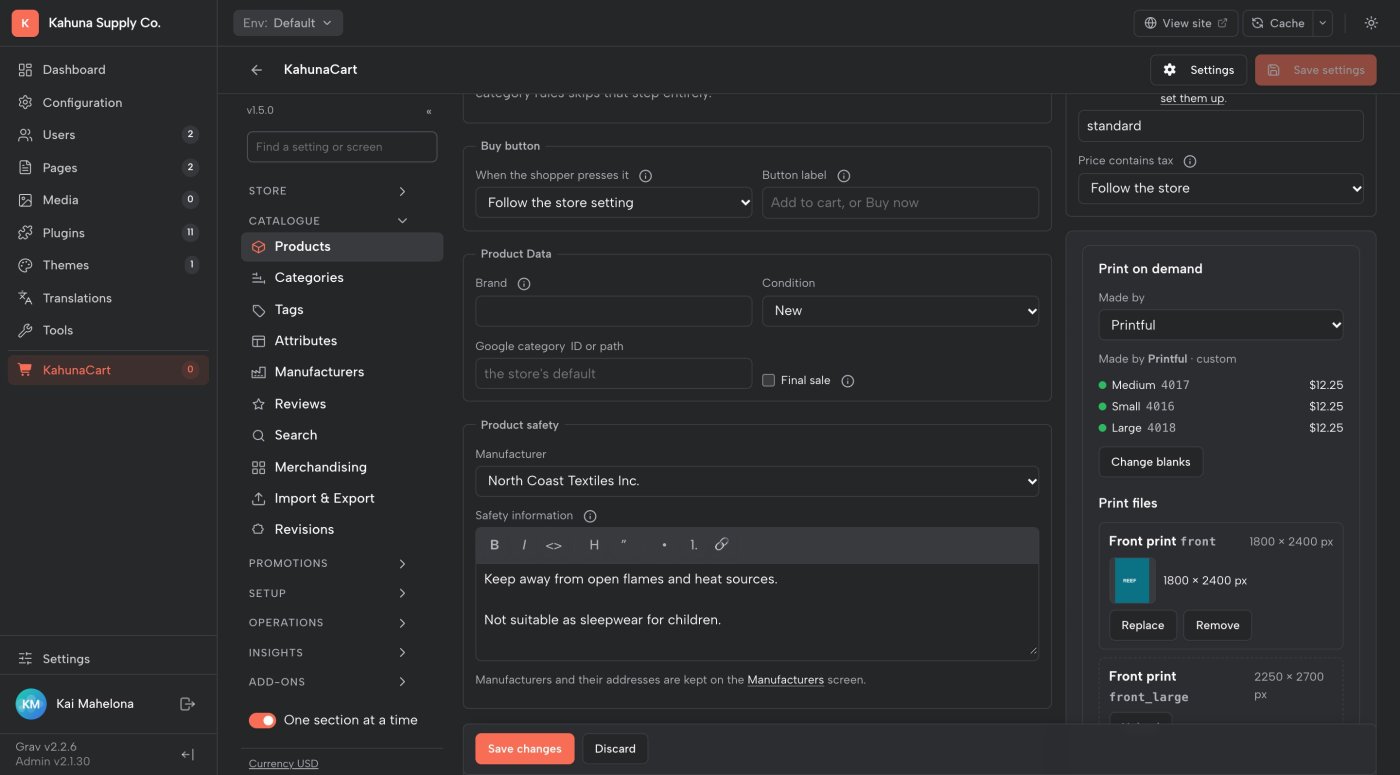Image resolution: width=1400 pixels, height=775 pixels.
Task: Open the Categories menu item
Action: pyautogui.click(x=342, y=278)
